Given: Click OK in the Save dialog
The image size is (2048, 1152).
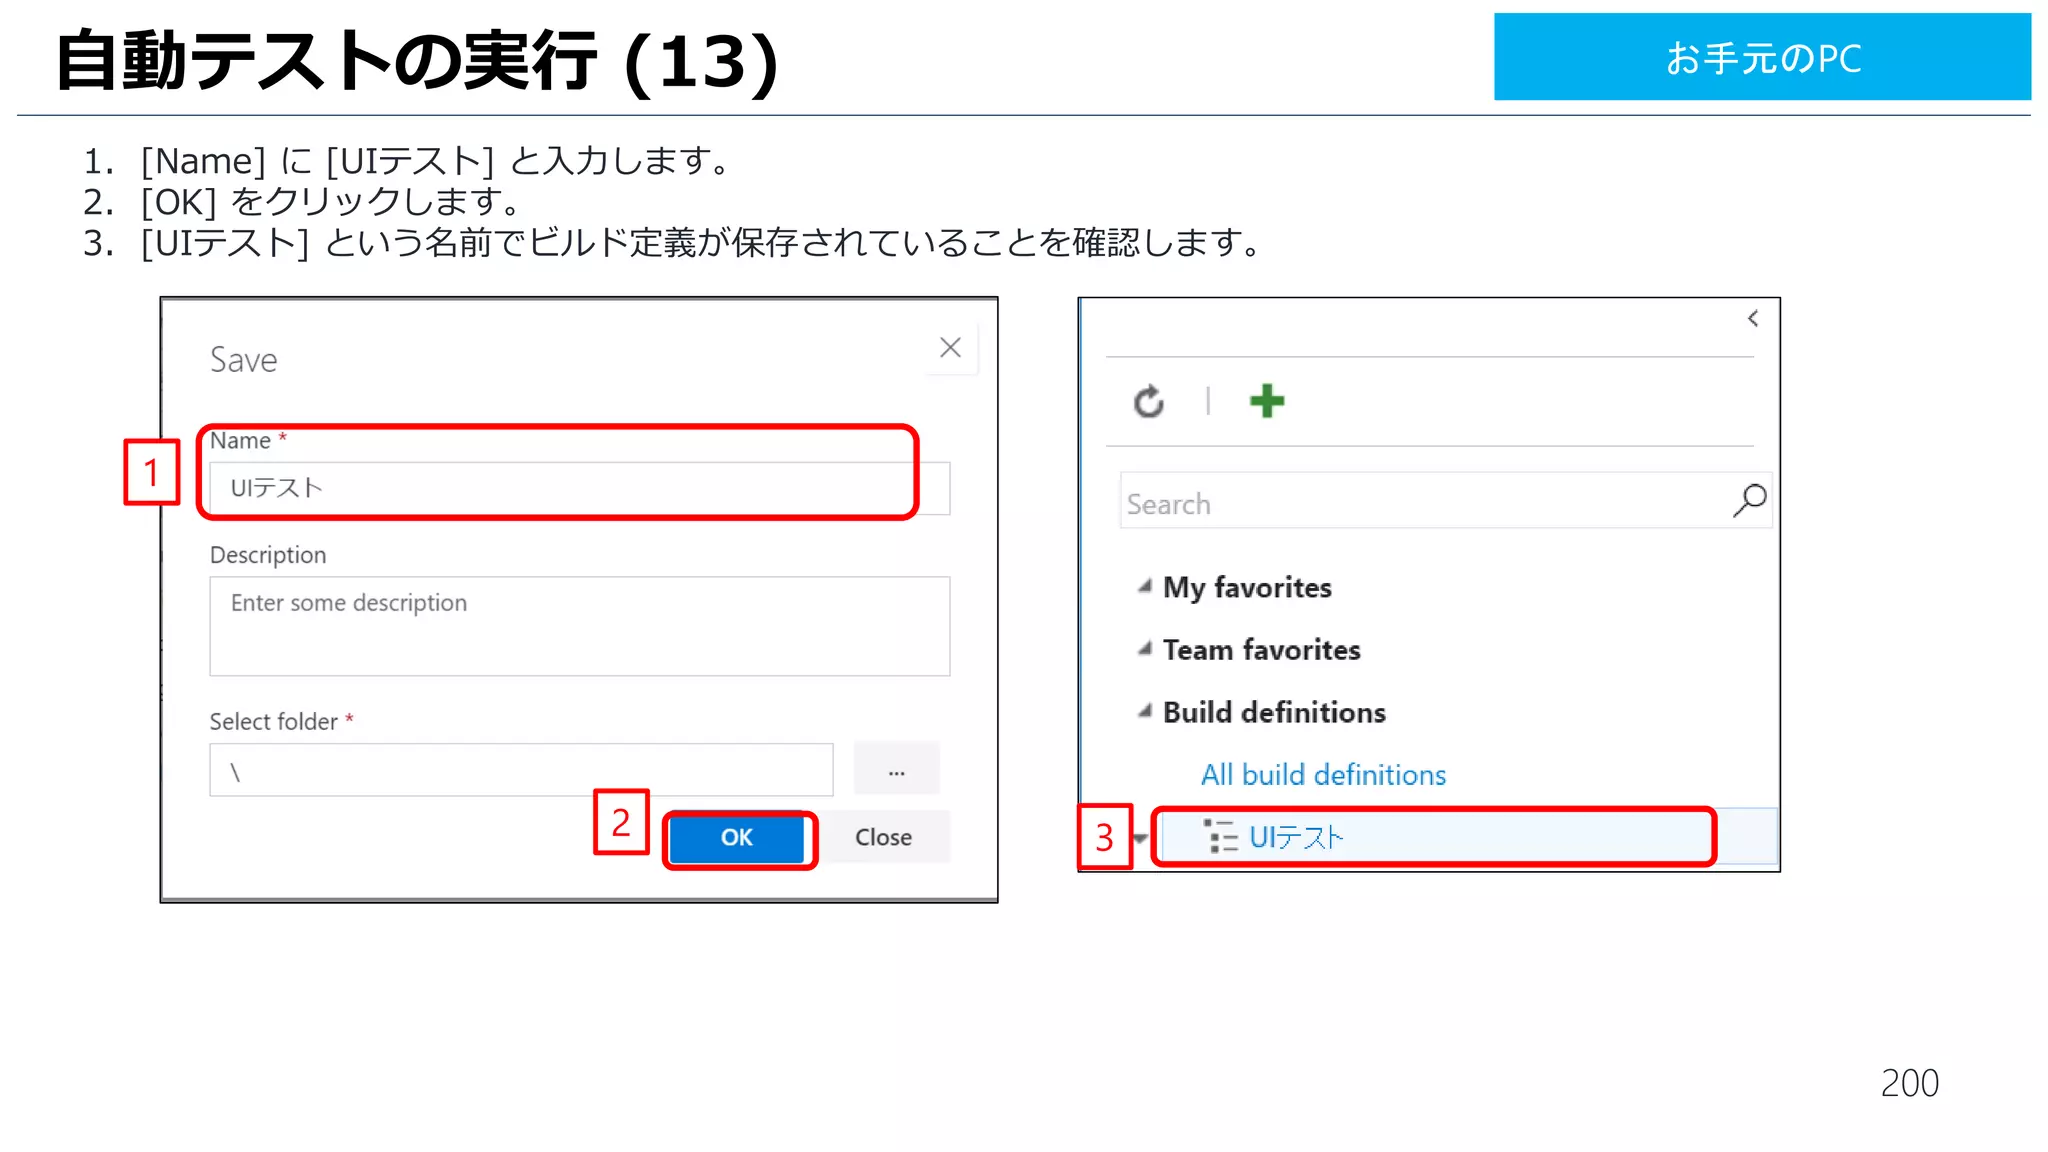Looking at the screenshot, I should click(737, 837).
